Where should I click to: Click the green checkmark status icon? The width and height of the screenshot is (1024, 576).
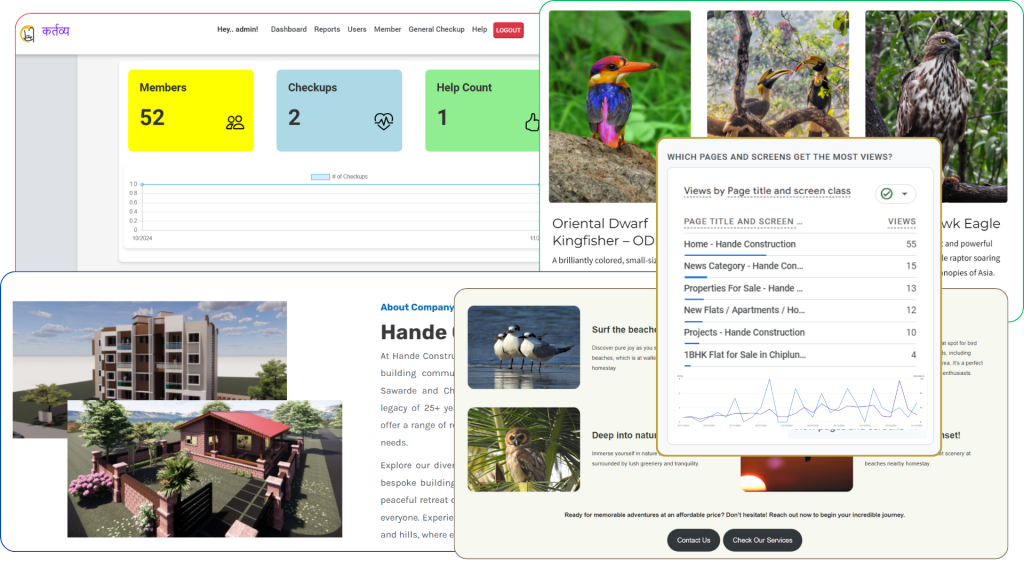click(886, 194)
